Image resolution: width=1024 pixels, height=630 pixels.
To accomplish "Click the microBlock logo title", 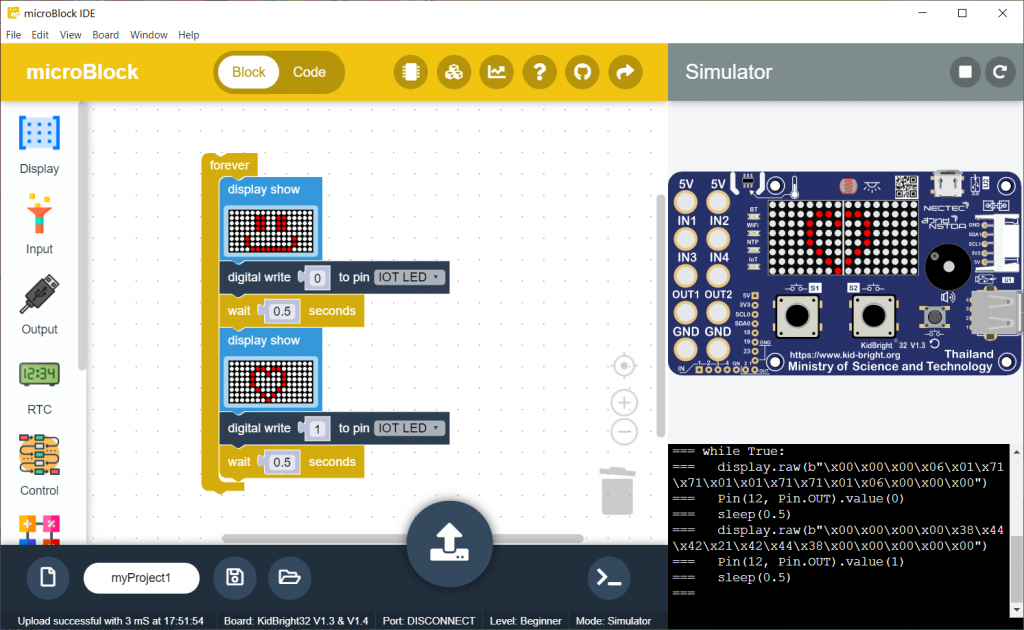I will pos(82,72).
